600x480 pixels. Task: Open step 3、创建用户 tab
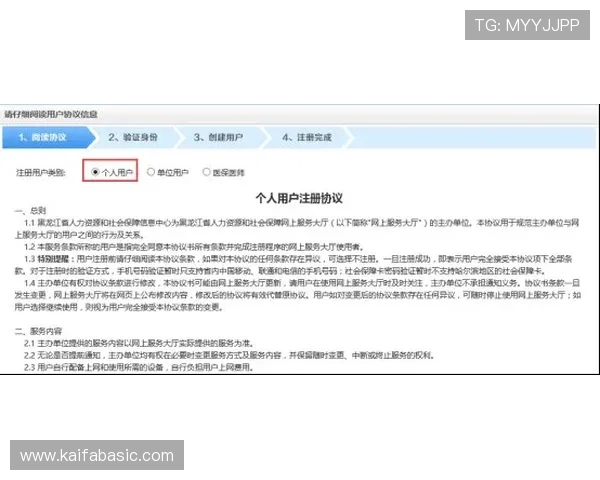click(218, 137)
